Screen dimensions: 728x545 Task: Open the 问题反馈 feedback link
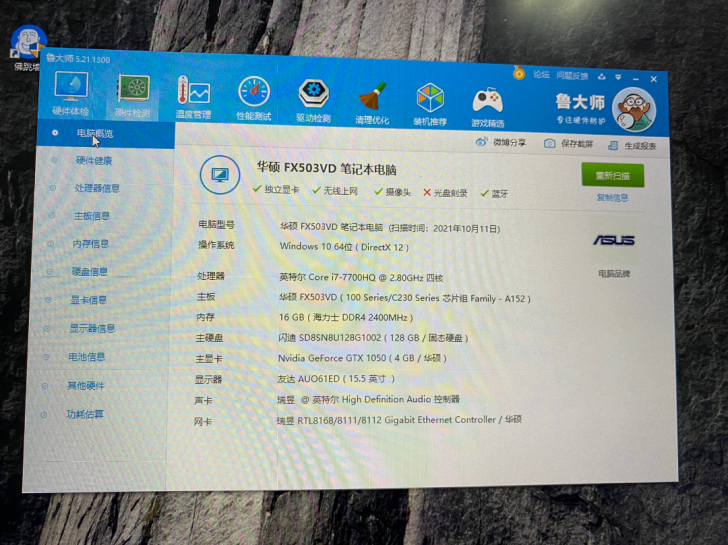[x=572, y=76]
